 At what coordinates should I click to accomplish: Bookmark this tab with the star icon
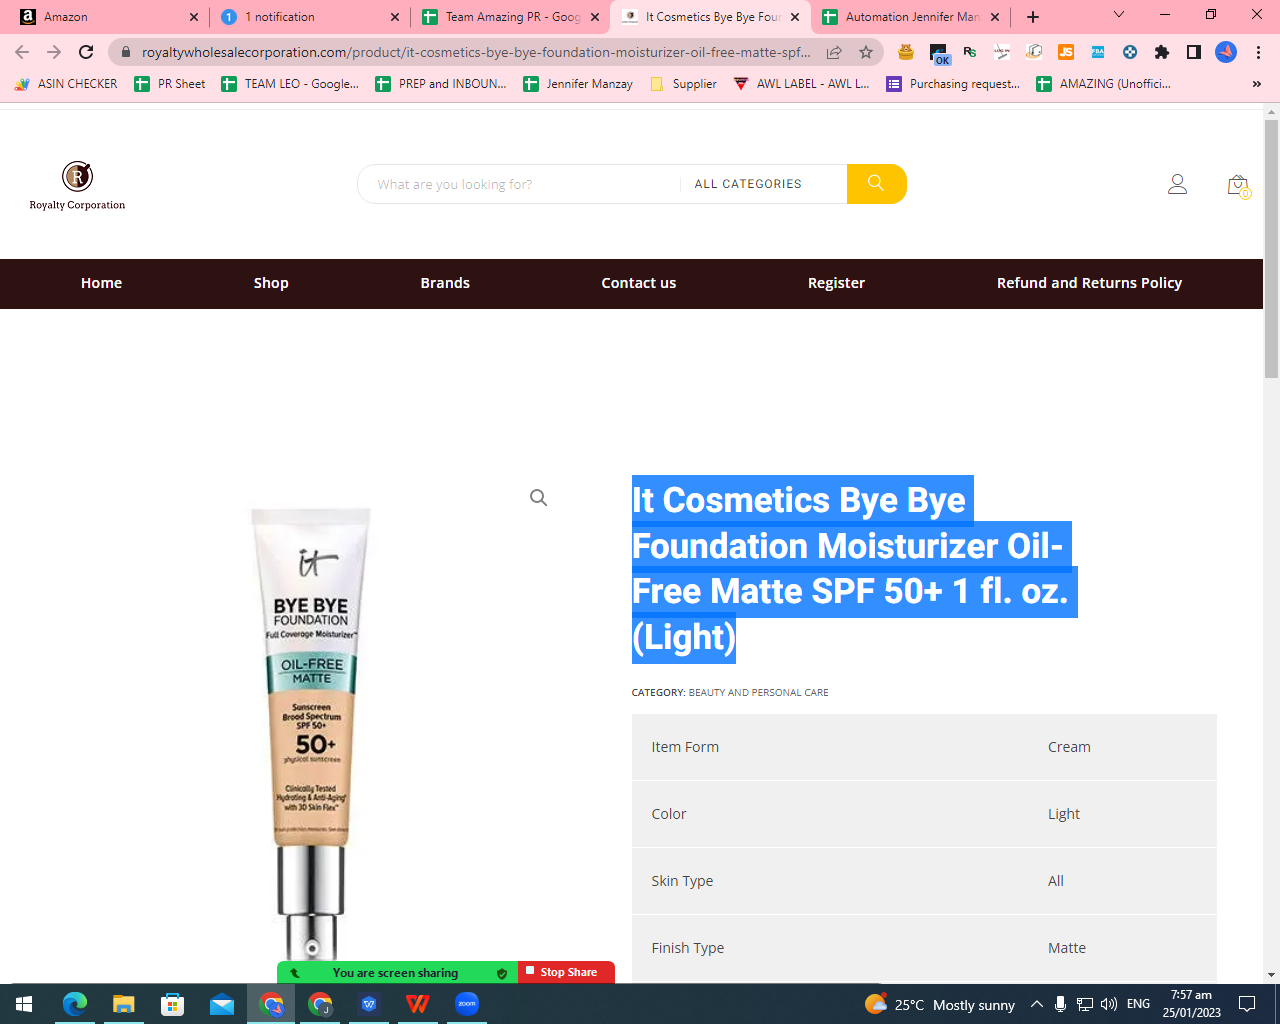click(866, 52)
